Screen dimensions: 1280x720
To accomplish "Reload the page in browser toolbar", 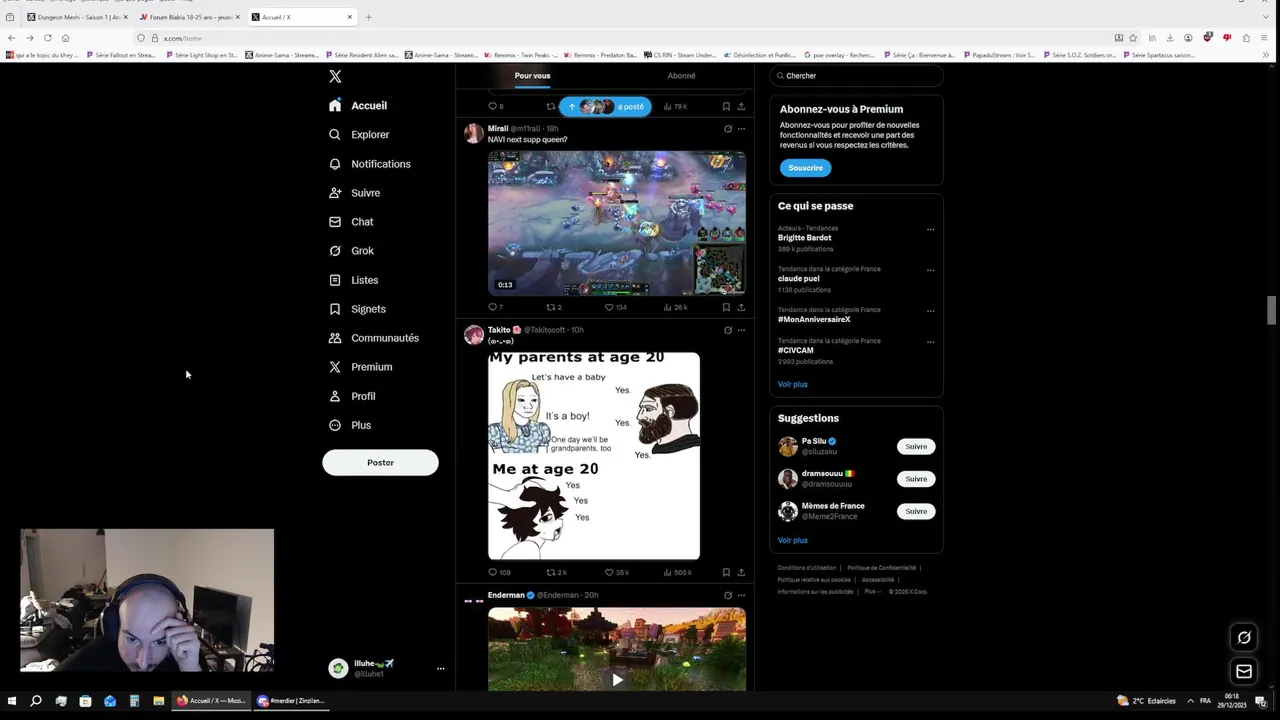I will (47, 38).
